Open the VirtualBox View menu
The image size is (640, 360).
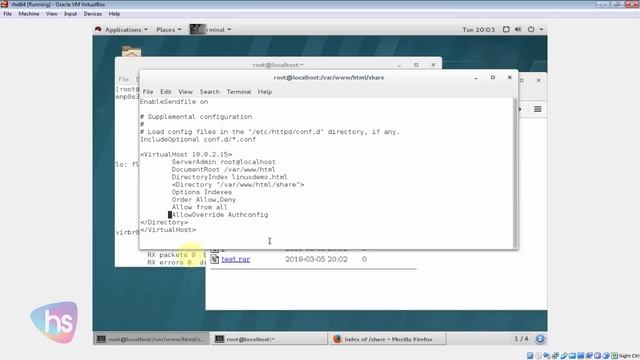(x=51, y=13)
